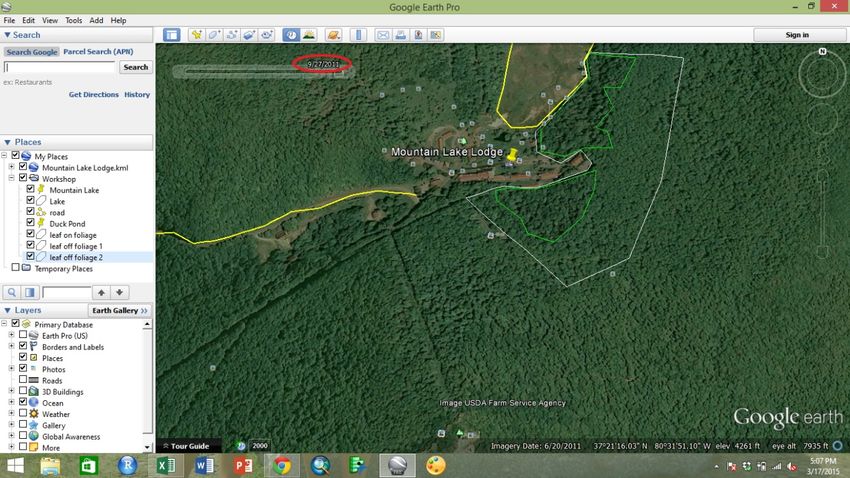Switch to Parcel Search (APN) tab
850x478 pixels.
point(98,51)
